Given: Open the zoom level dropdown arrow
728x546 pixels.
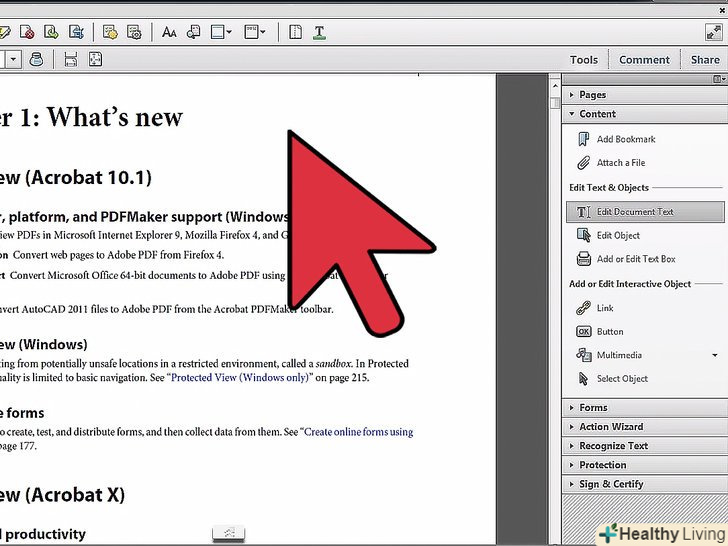Looking at the screenshot, I should pyautogui.click(x=13, y=59).
